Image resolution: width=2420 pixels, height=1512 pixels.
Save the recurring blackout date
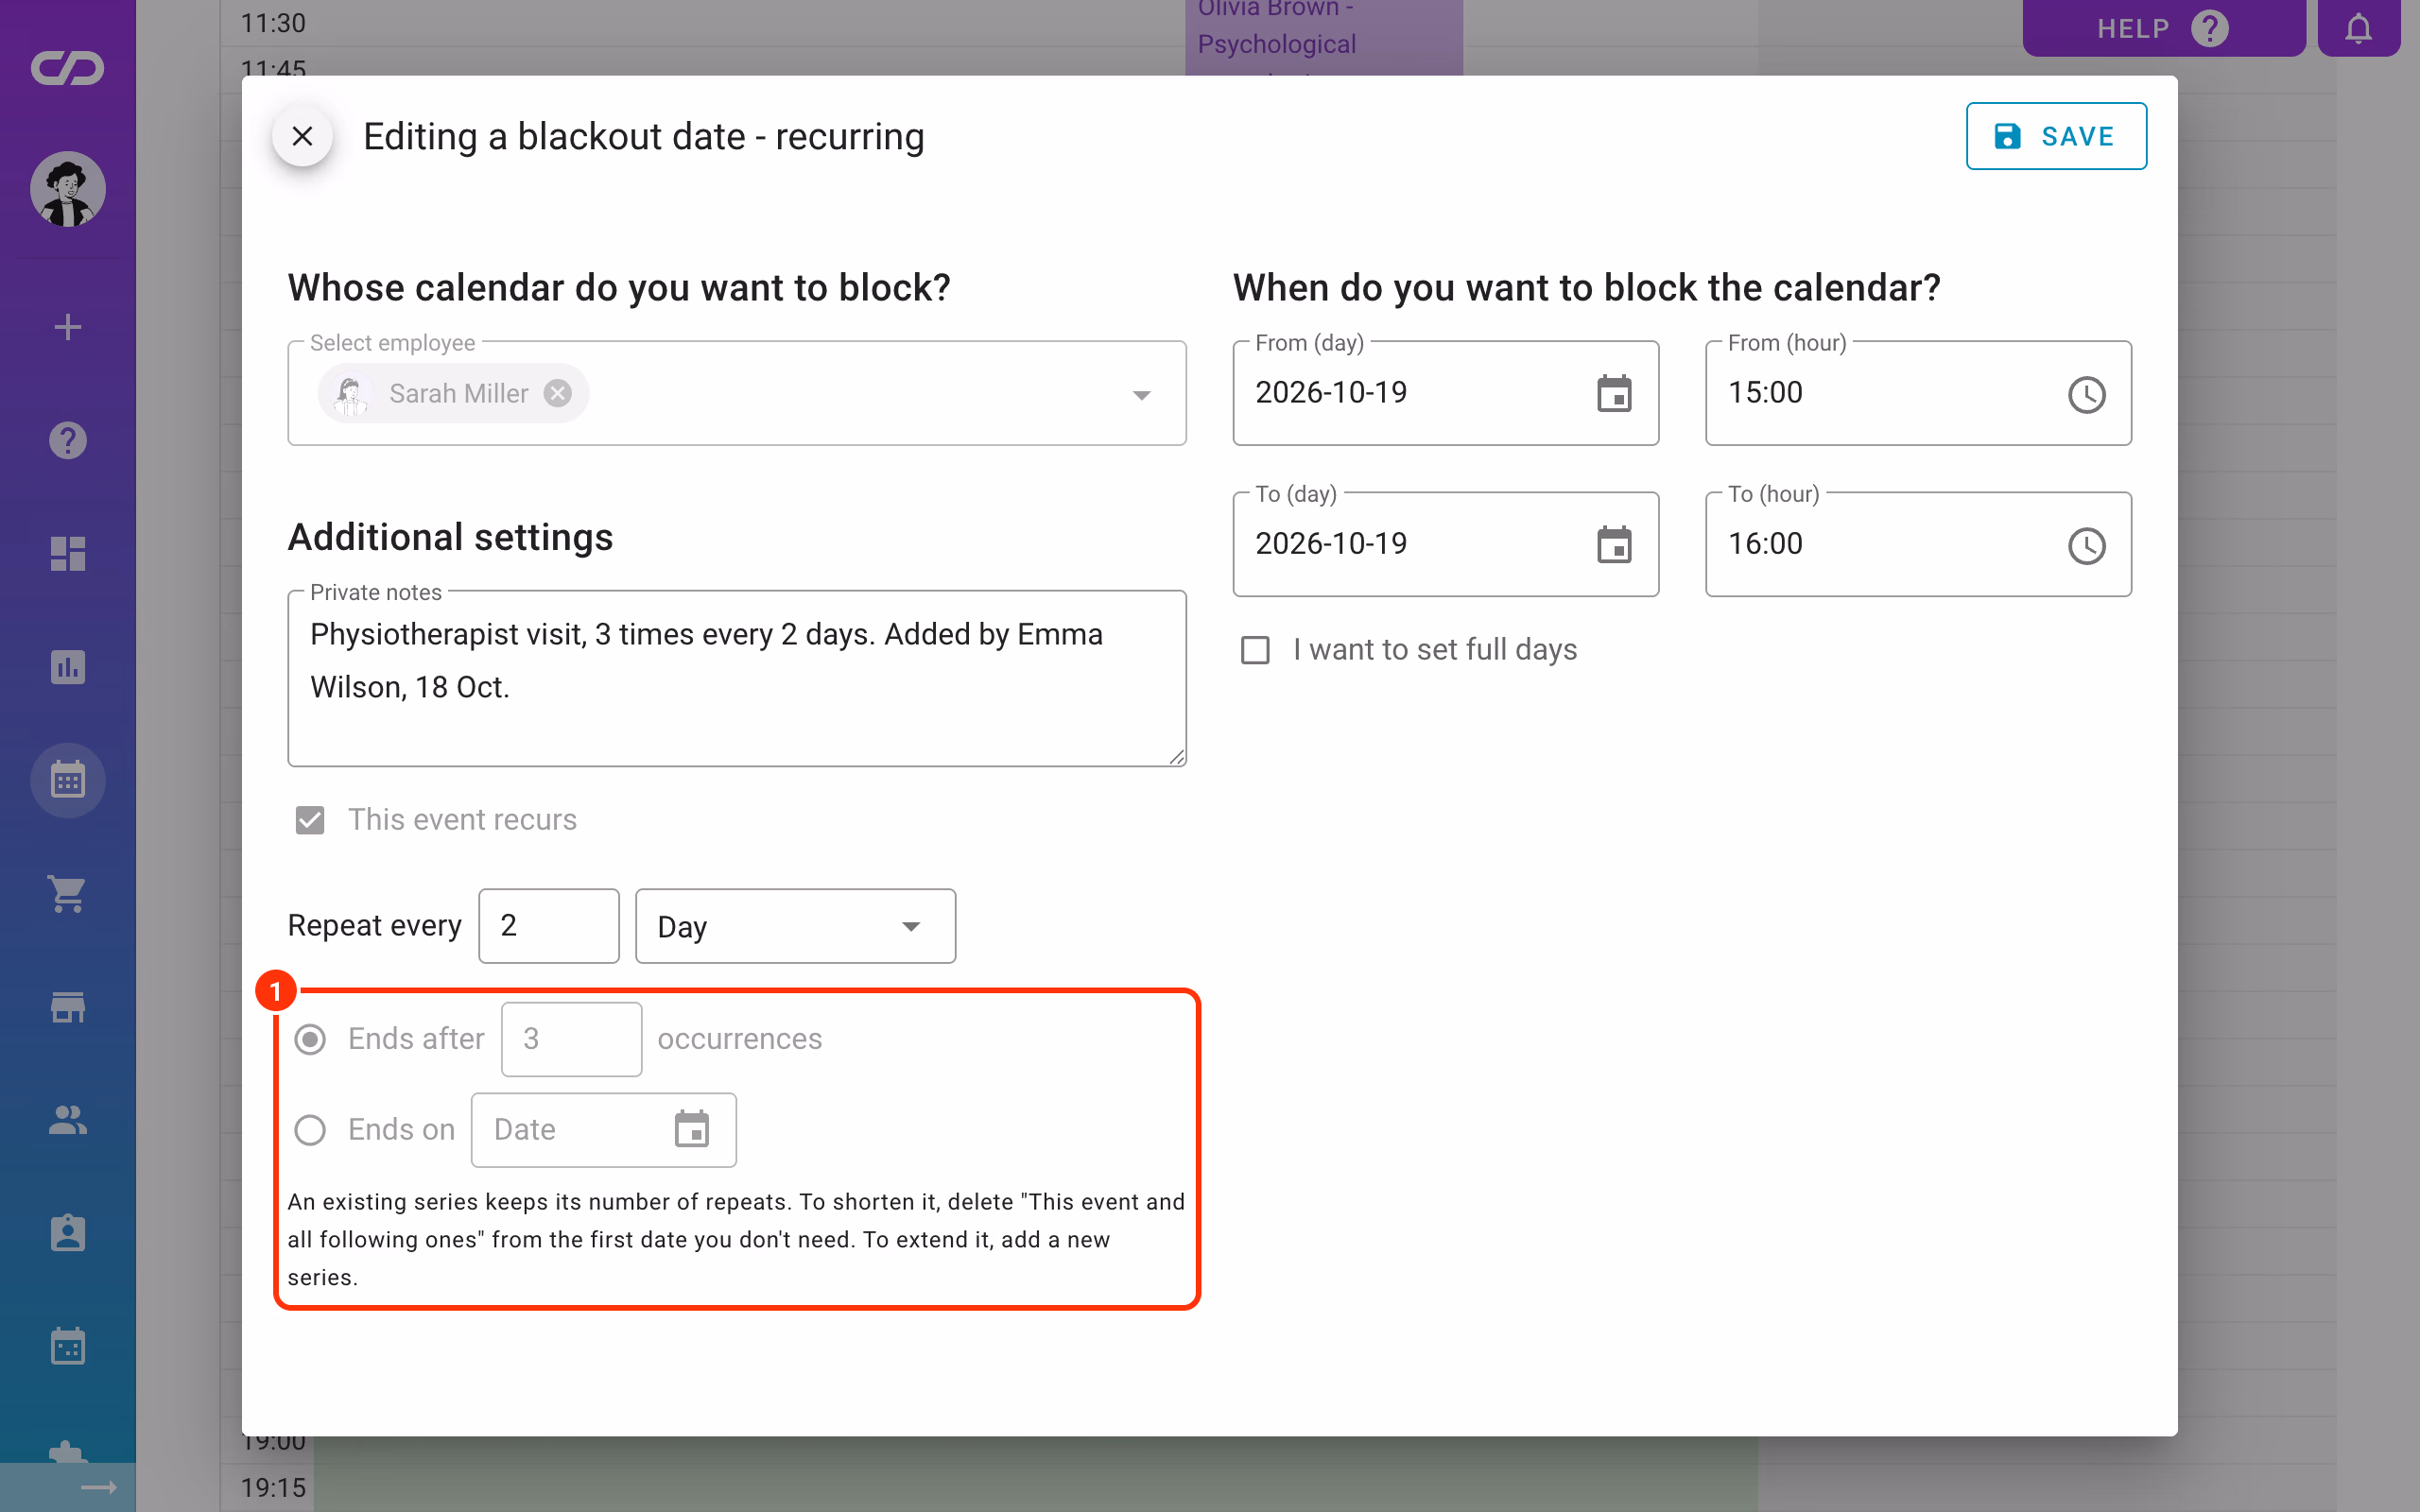[x=2055, y=136]
